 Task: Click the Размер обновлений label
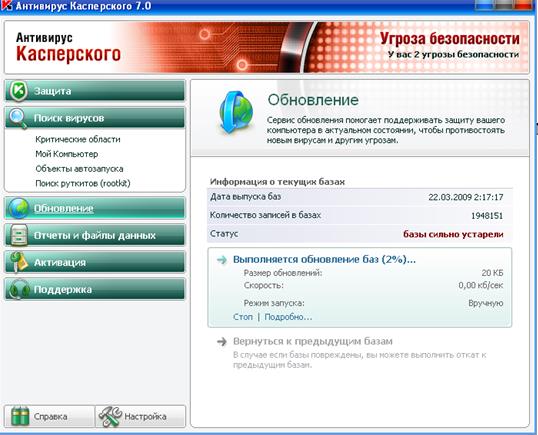[283, 273]
